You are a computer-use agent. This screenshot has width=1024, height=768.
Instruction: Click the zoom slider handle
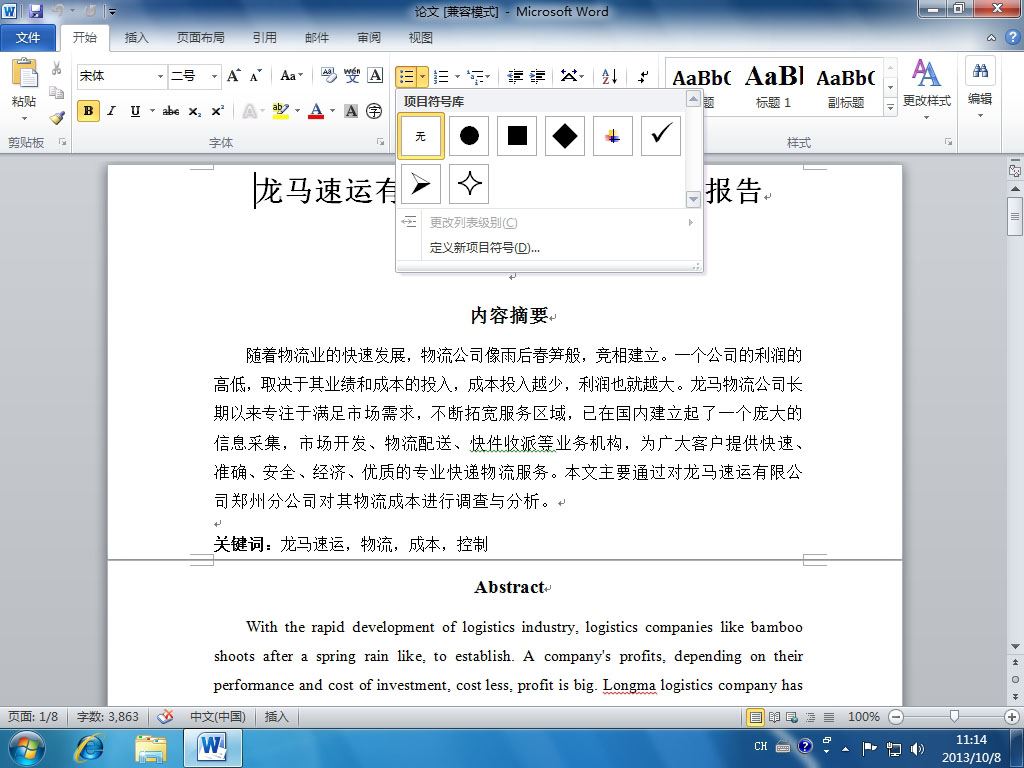point(954,716)
